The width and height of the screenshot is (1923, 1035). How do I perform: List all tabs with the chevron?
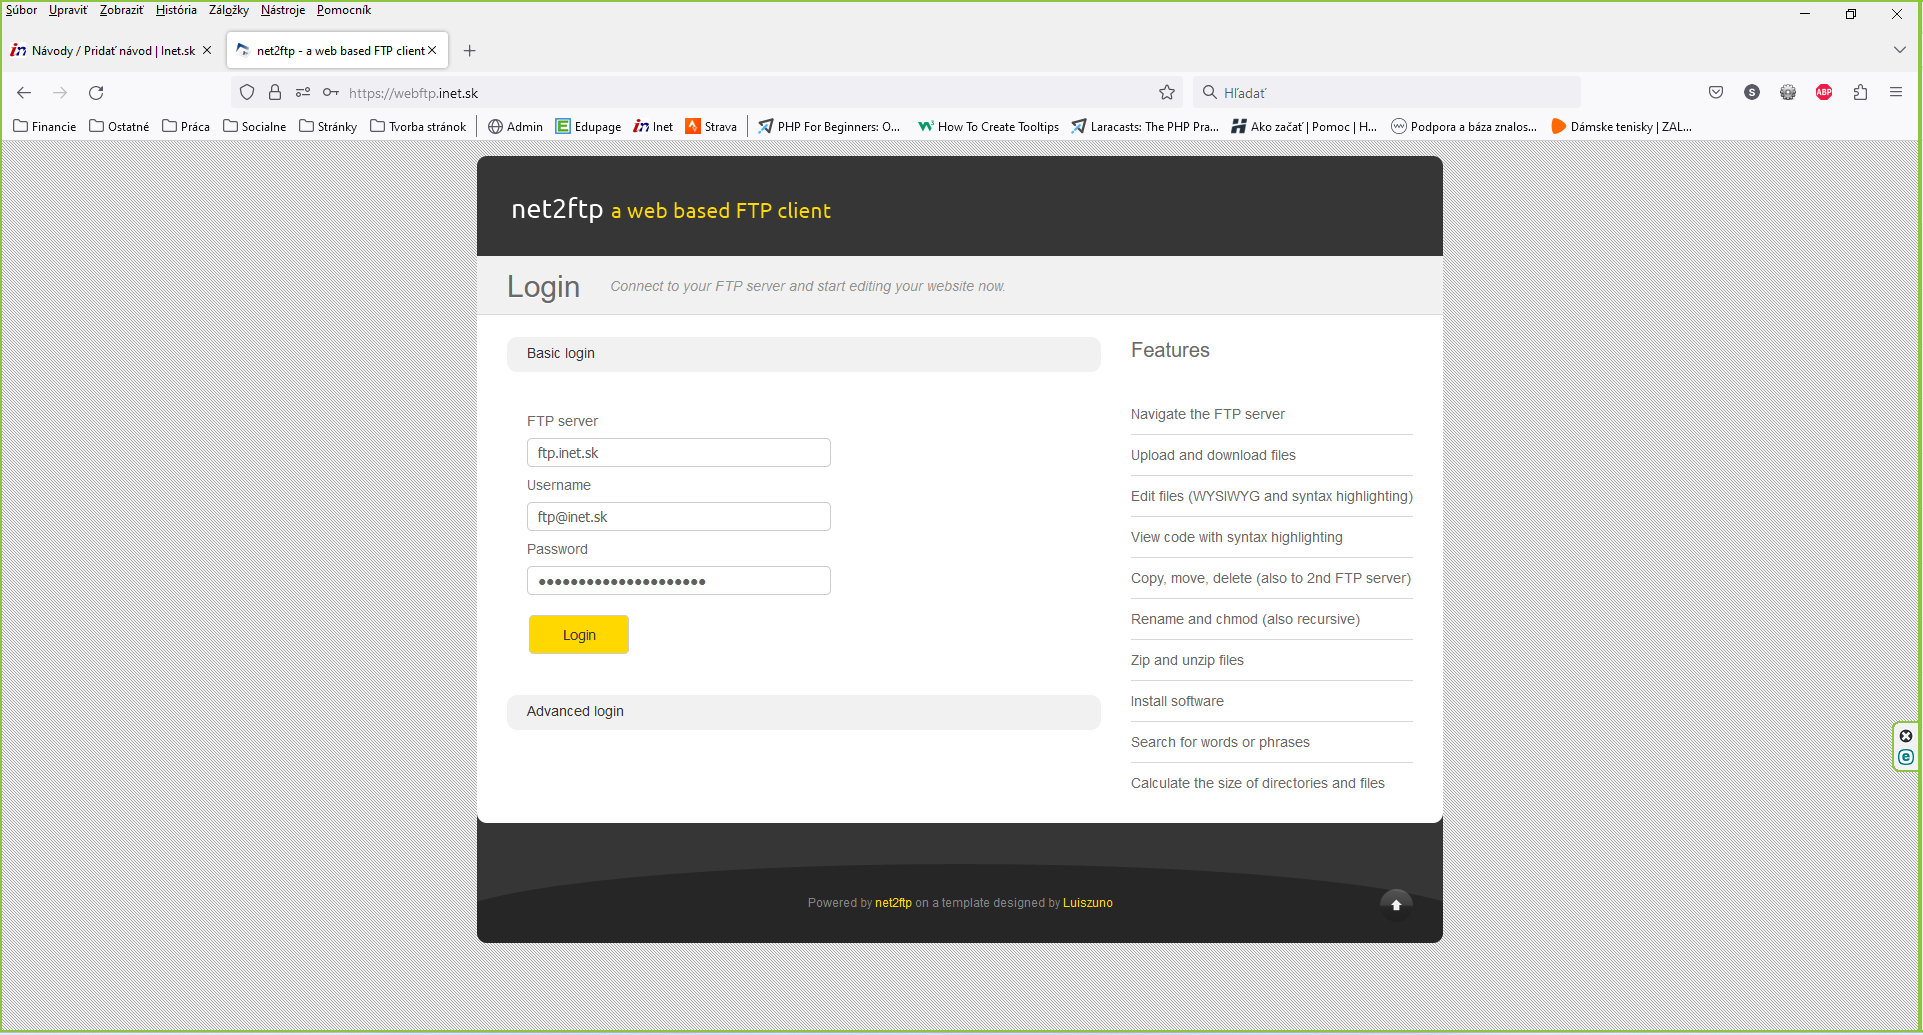1900,50
